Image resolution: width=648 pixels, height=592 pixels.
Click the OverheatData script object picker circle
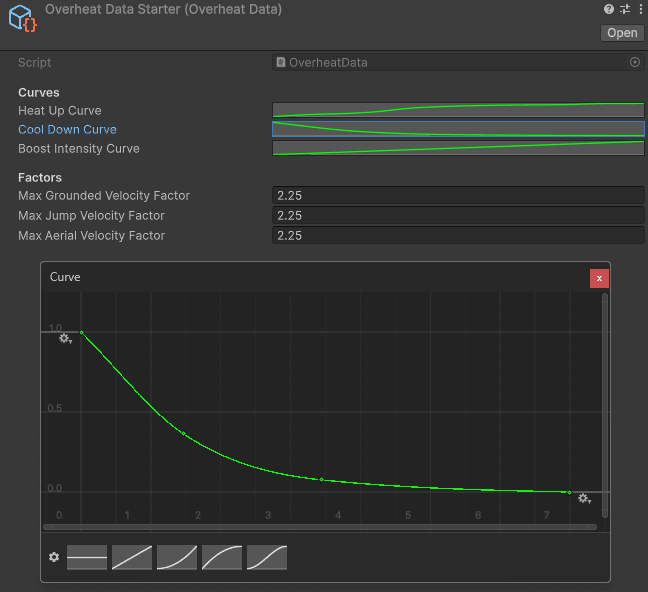pos(635,62)
